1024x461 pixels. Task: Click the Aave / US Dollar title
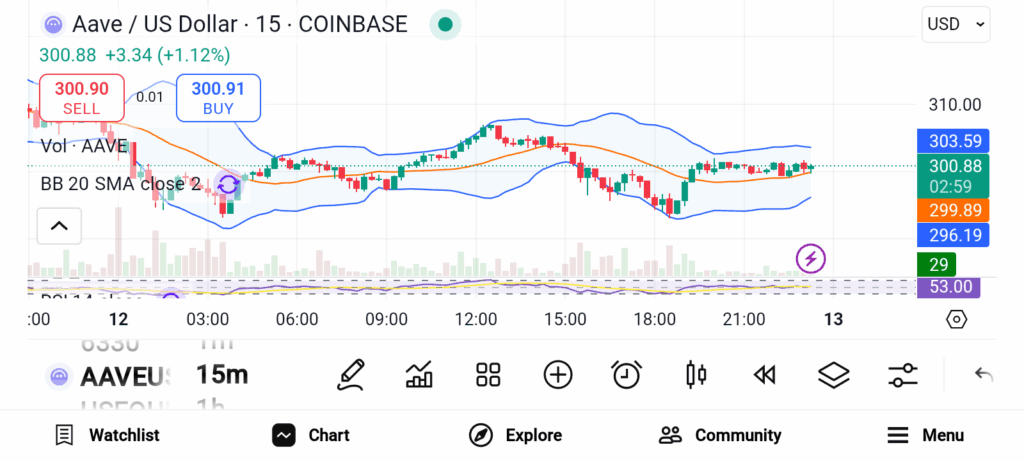coord(154,25)
